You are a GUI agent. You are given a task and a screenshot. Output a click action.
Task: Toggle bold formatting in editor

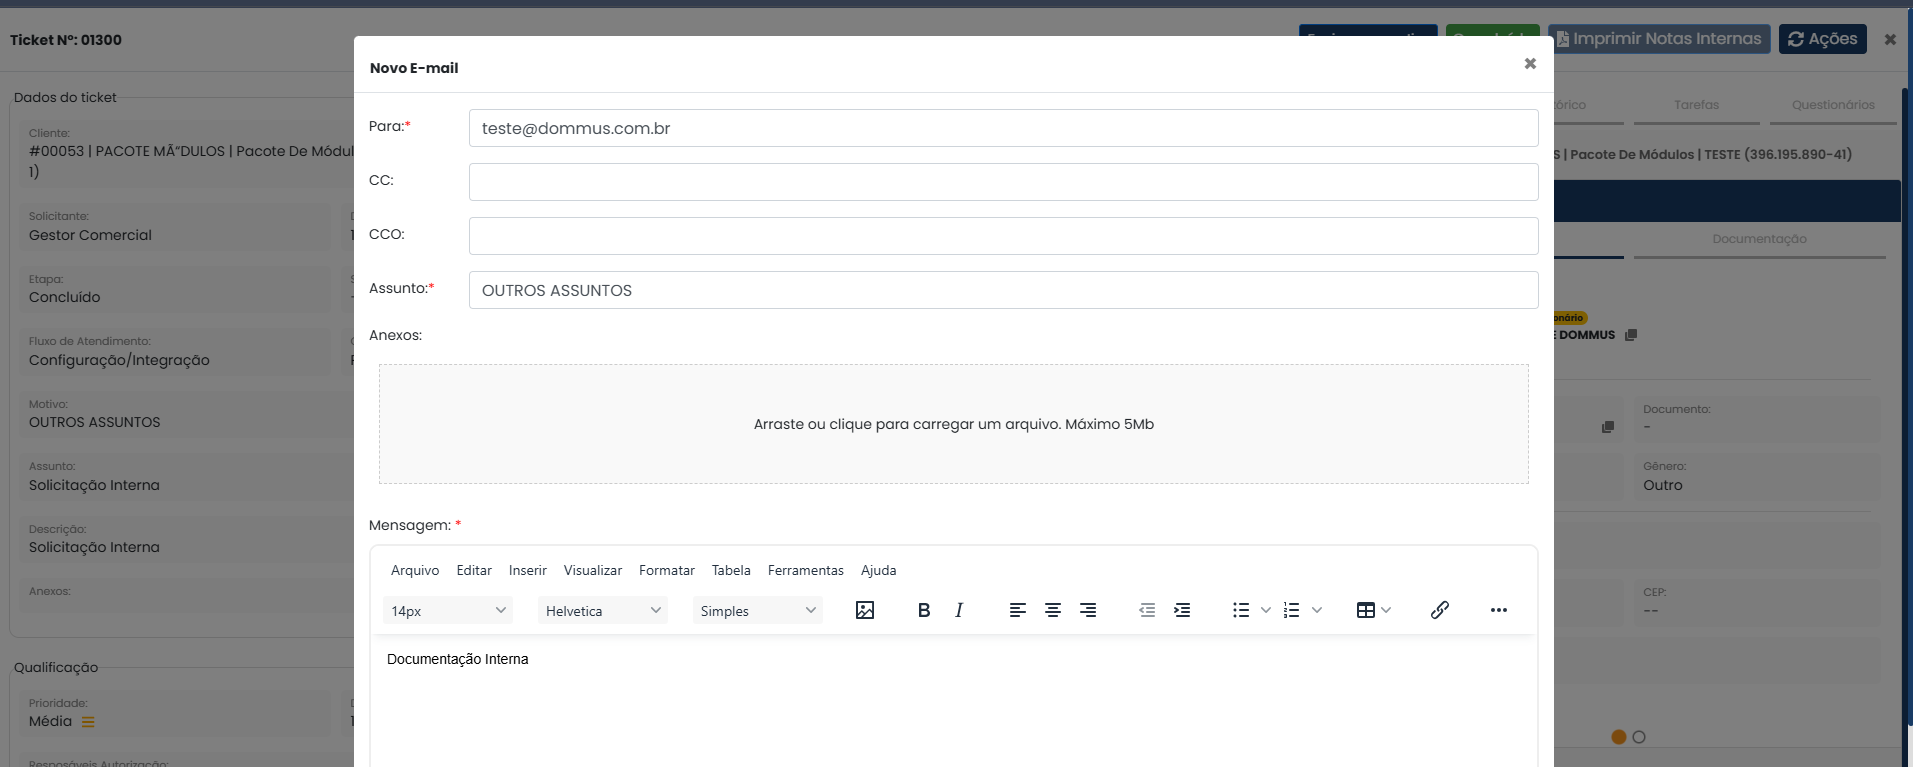tap(924, 610)
